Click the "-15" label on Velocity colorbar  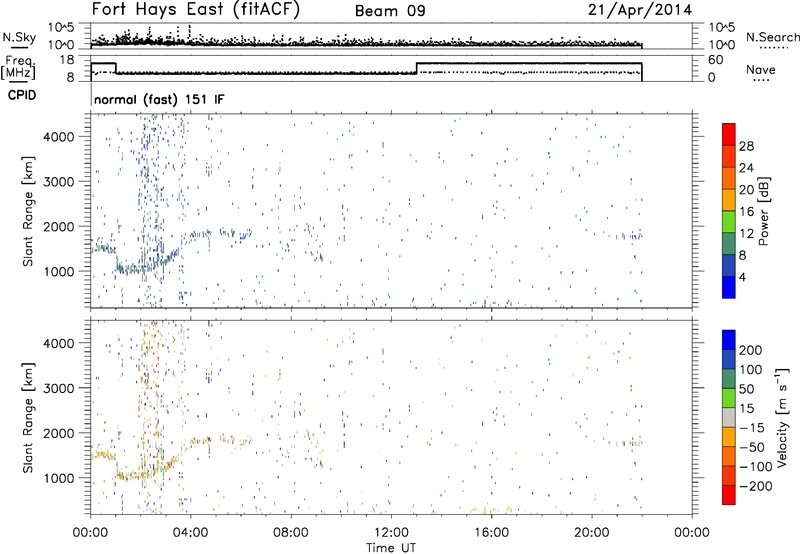(752, 428)
